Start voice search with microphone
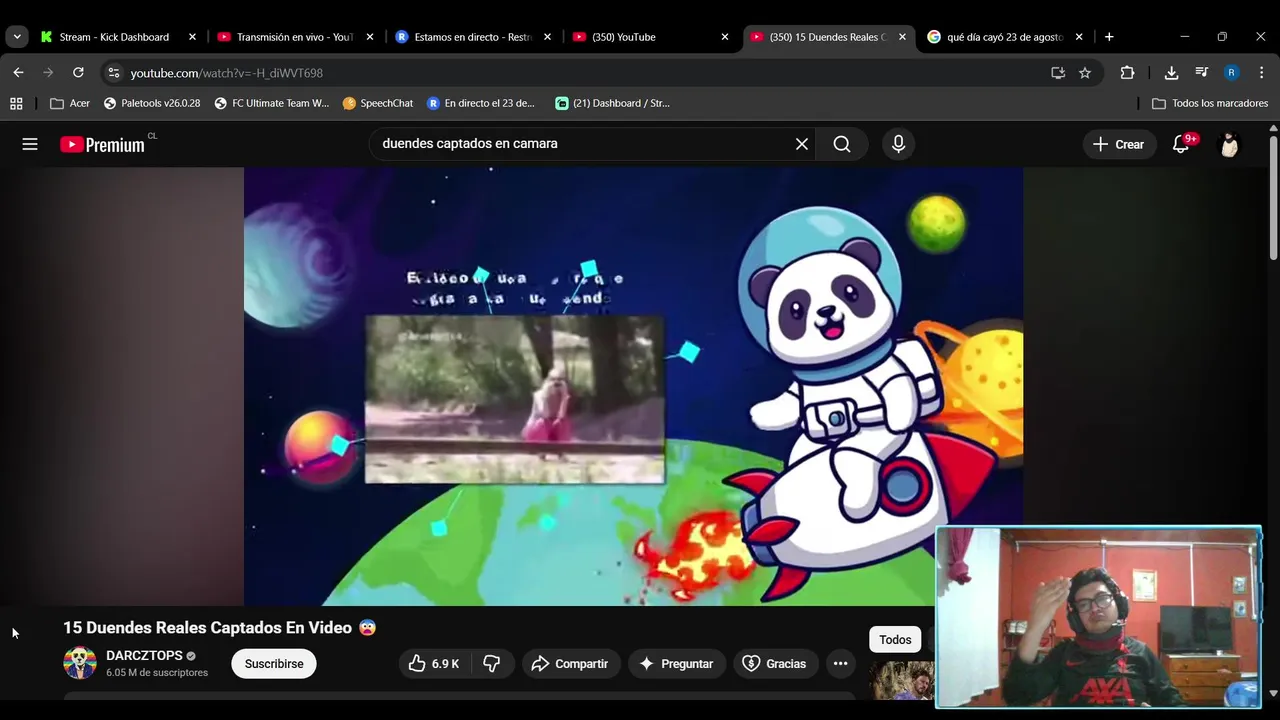 point(898,144)
